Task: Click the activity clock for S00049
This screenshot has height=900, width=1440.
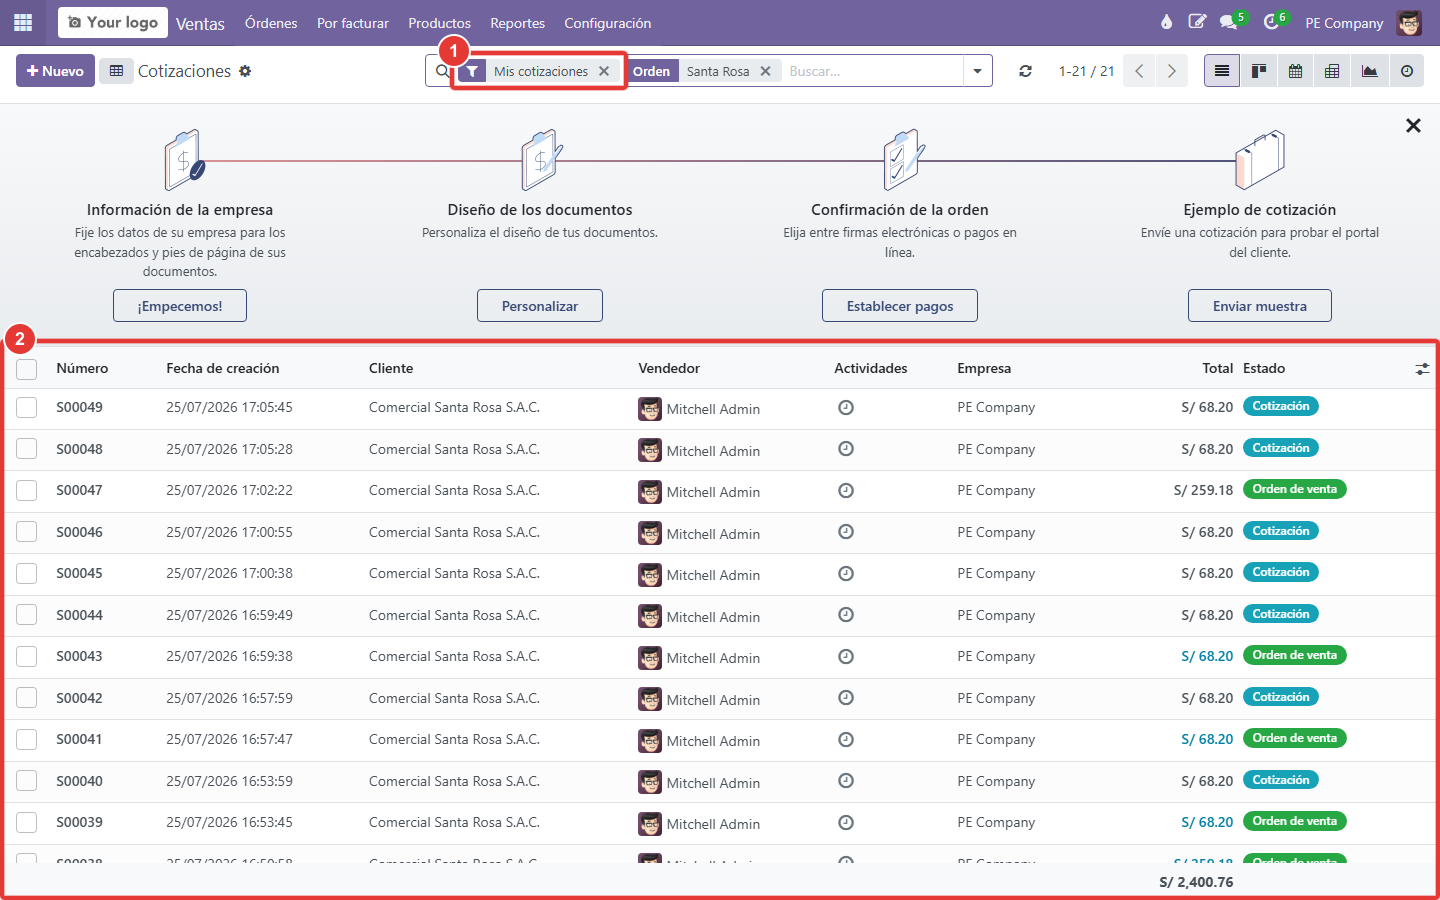Action: point(846,407)
